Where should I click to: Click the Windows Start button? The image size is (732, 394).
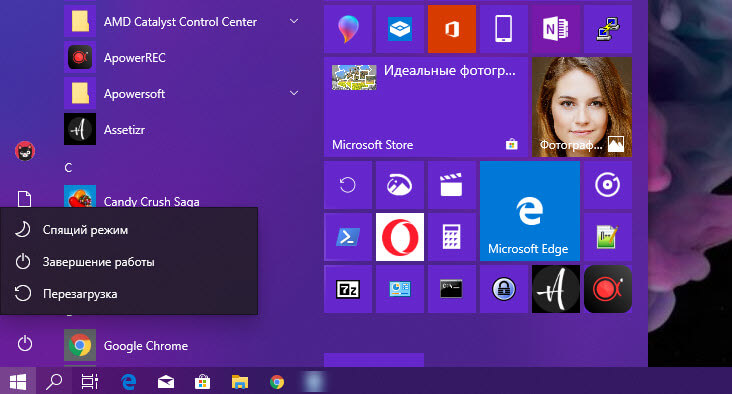18,382
